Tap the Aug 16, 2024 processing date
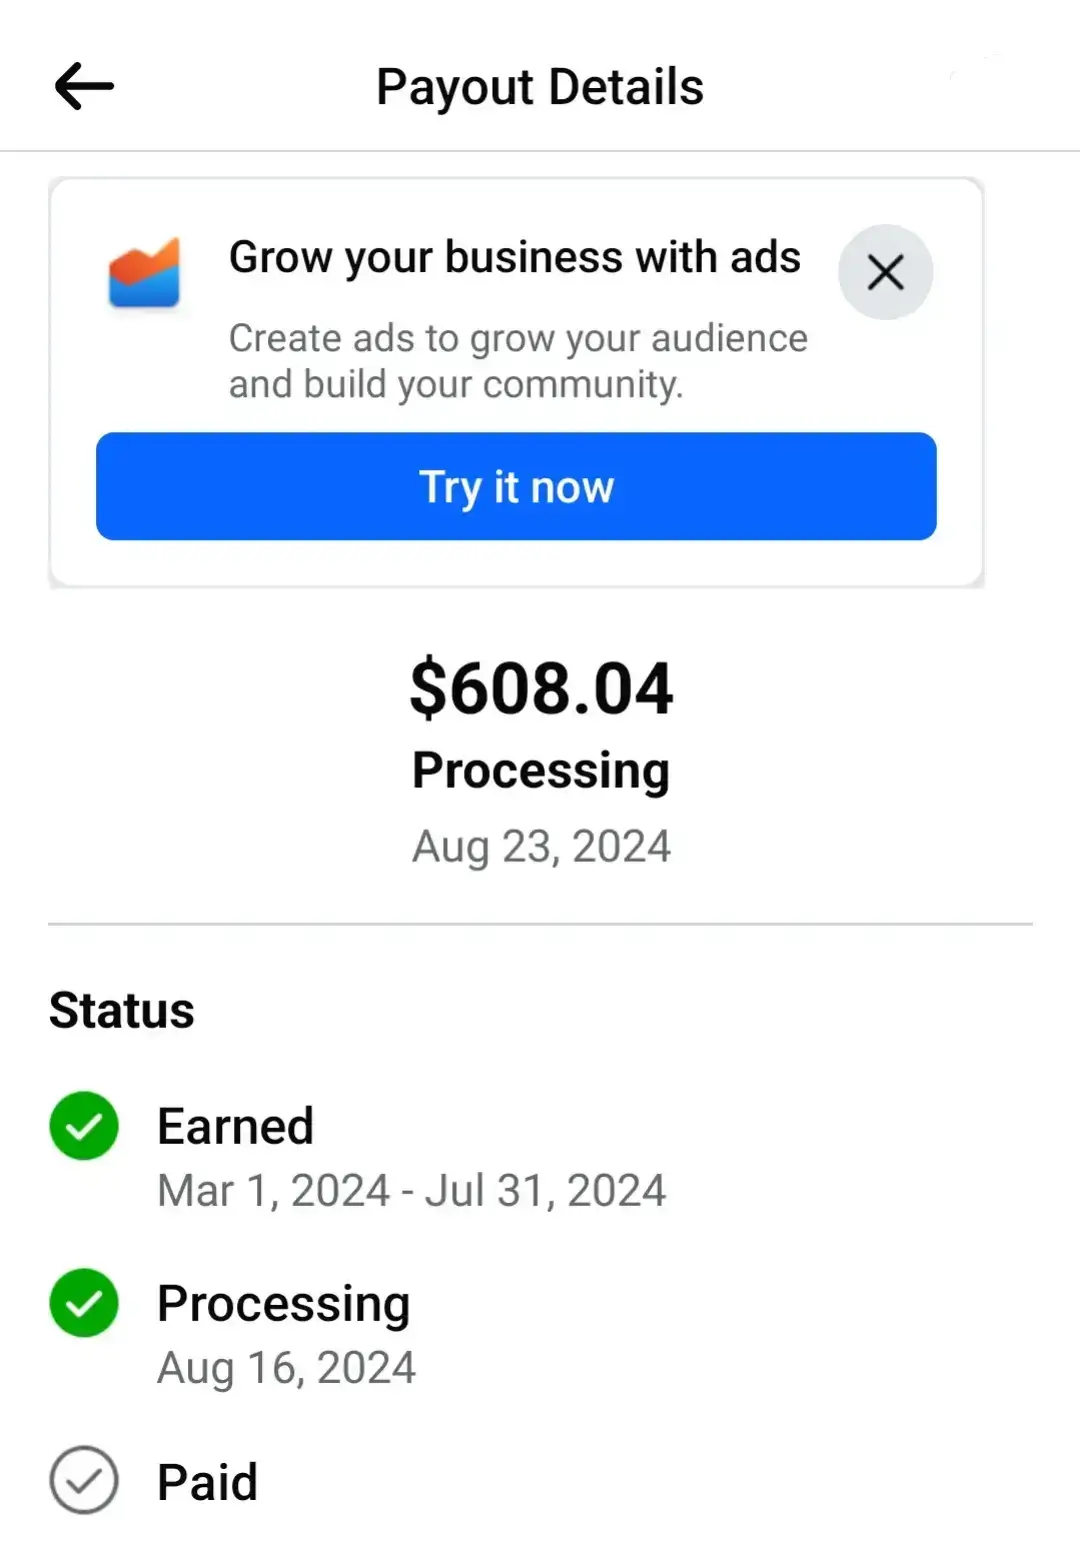The image size is (1080, 1558). [286, 1367]
